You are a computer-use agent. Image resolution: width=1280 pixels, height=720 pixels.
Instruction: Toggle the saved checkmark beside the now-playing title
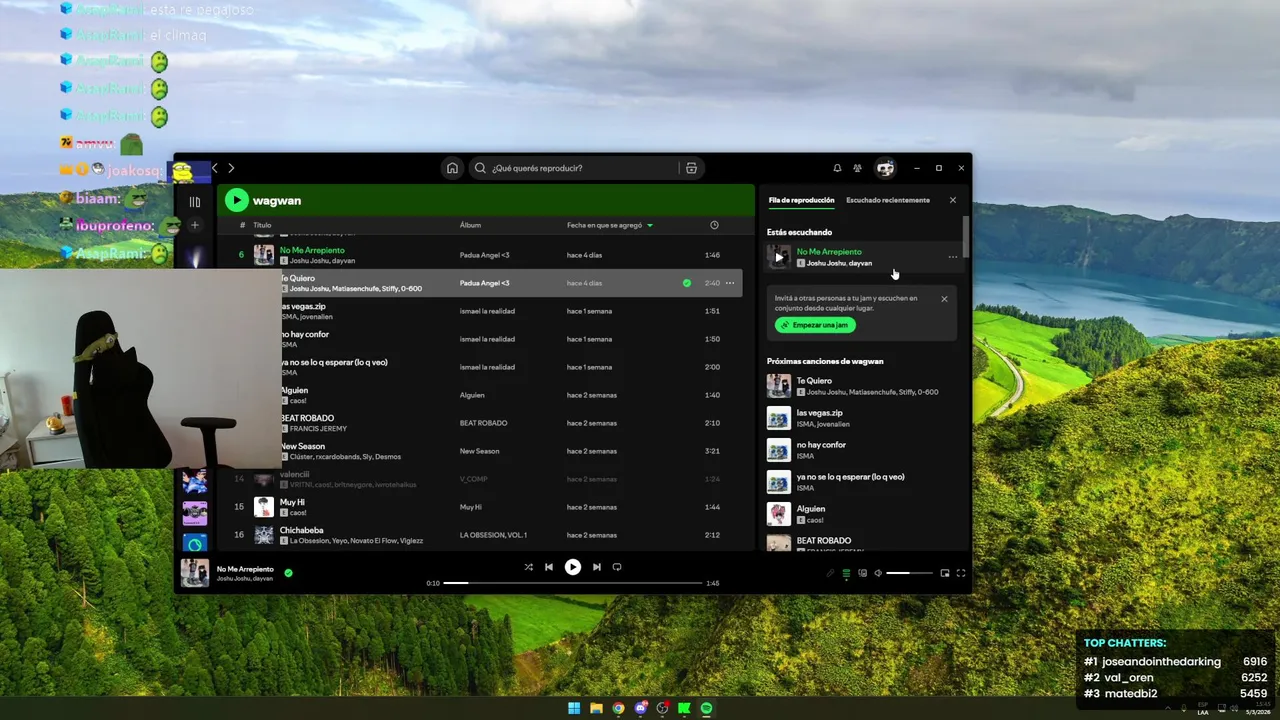coord(288,573)
